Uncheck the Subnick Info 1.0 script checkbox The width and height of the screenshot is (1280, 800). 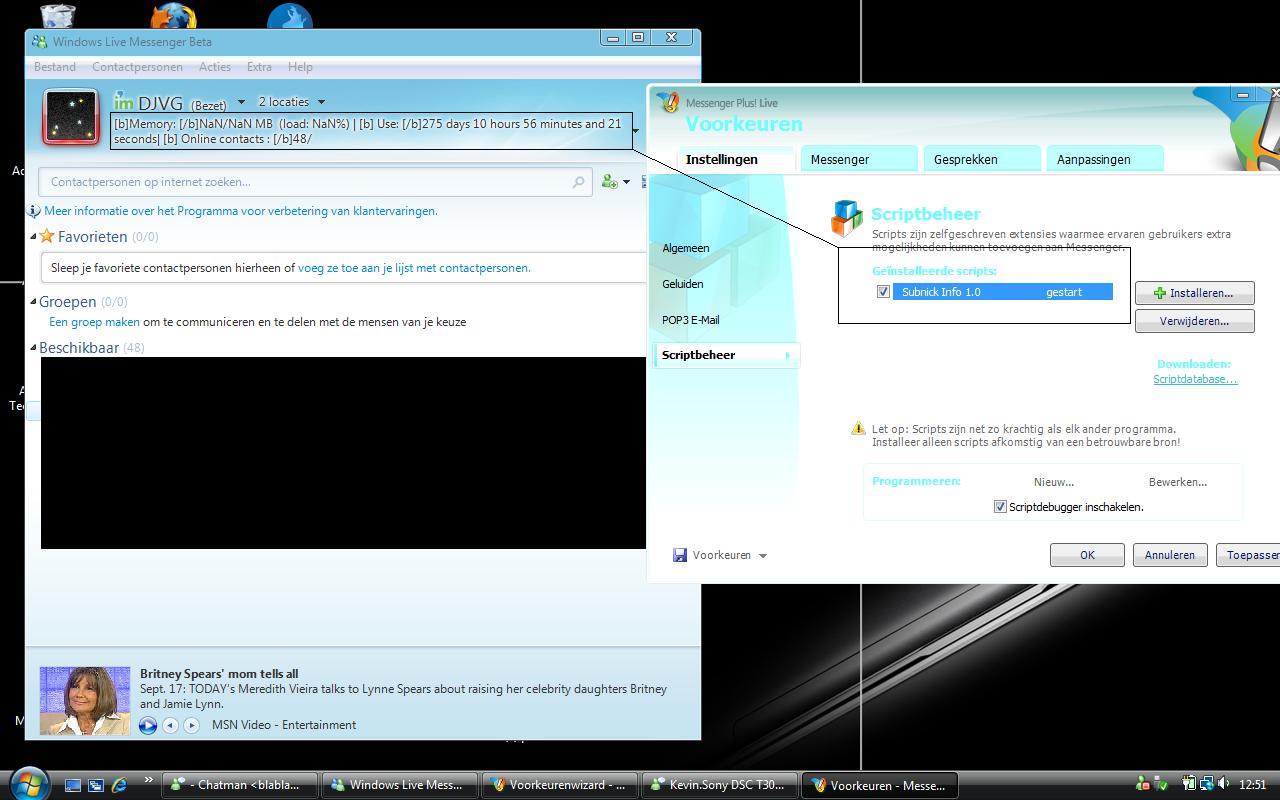point(883,292)
